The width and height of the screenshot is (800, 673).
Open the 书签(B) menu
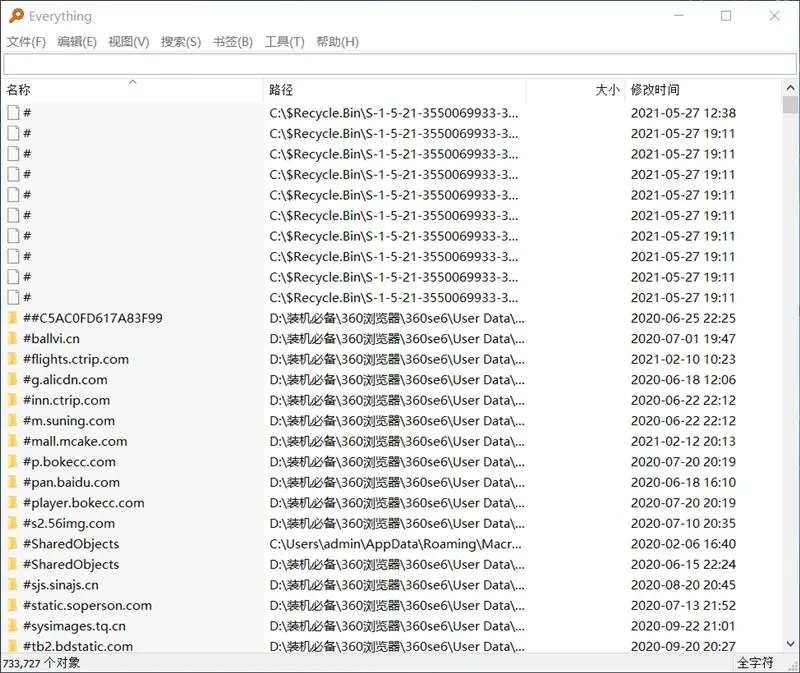(233, 42)
